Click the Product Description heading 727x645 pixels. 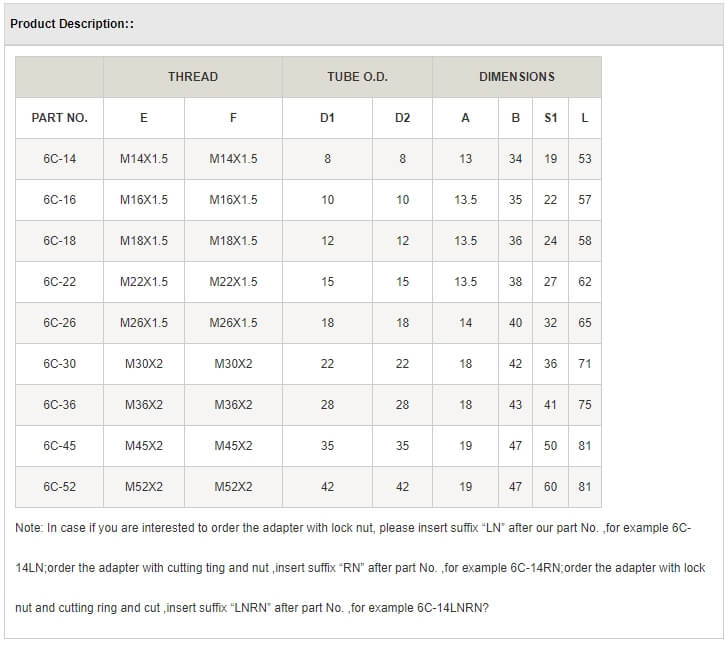click(x=72, y=24)
